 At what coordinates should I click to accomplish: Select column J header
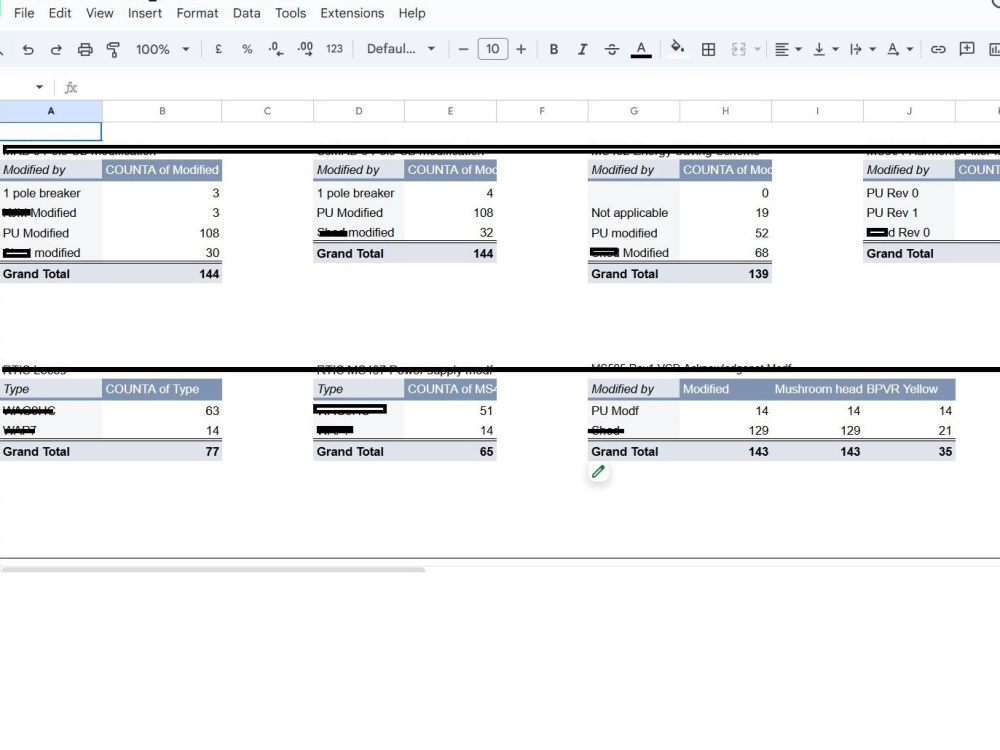[909, 111]
